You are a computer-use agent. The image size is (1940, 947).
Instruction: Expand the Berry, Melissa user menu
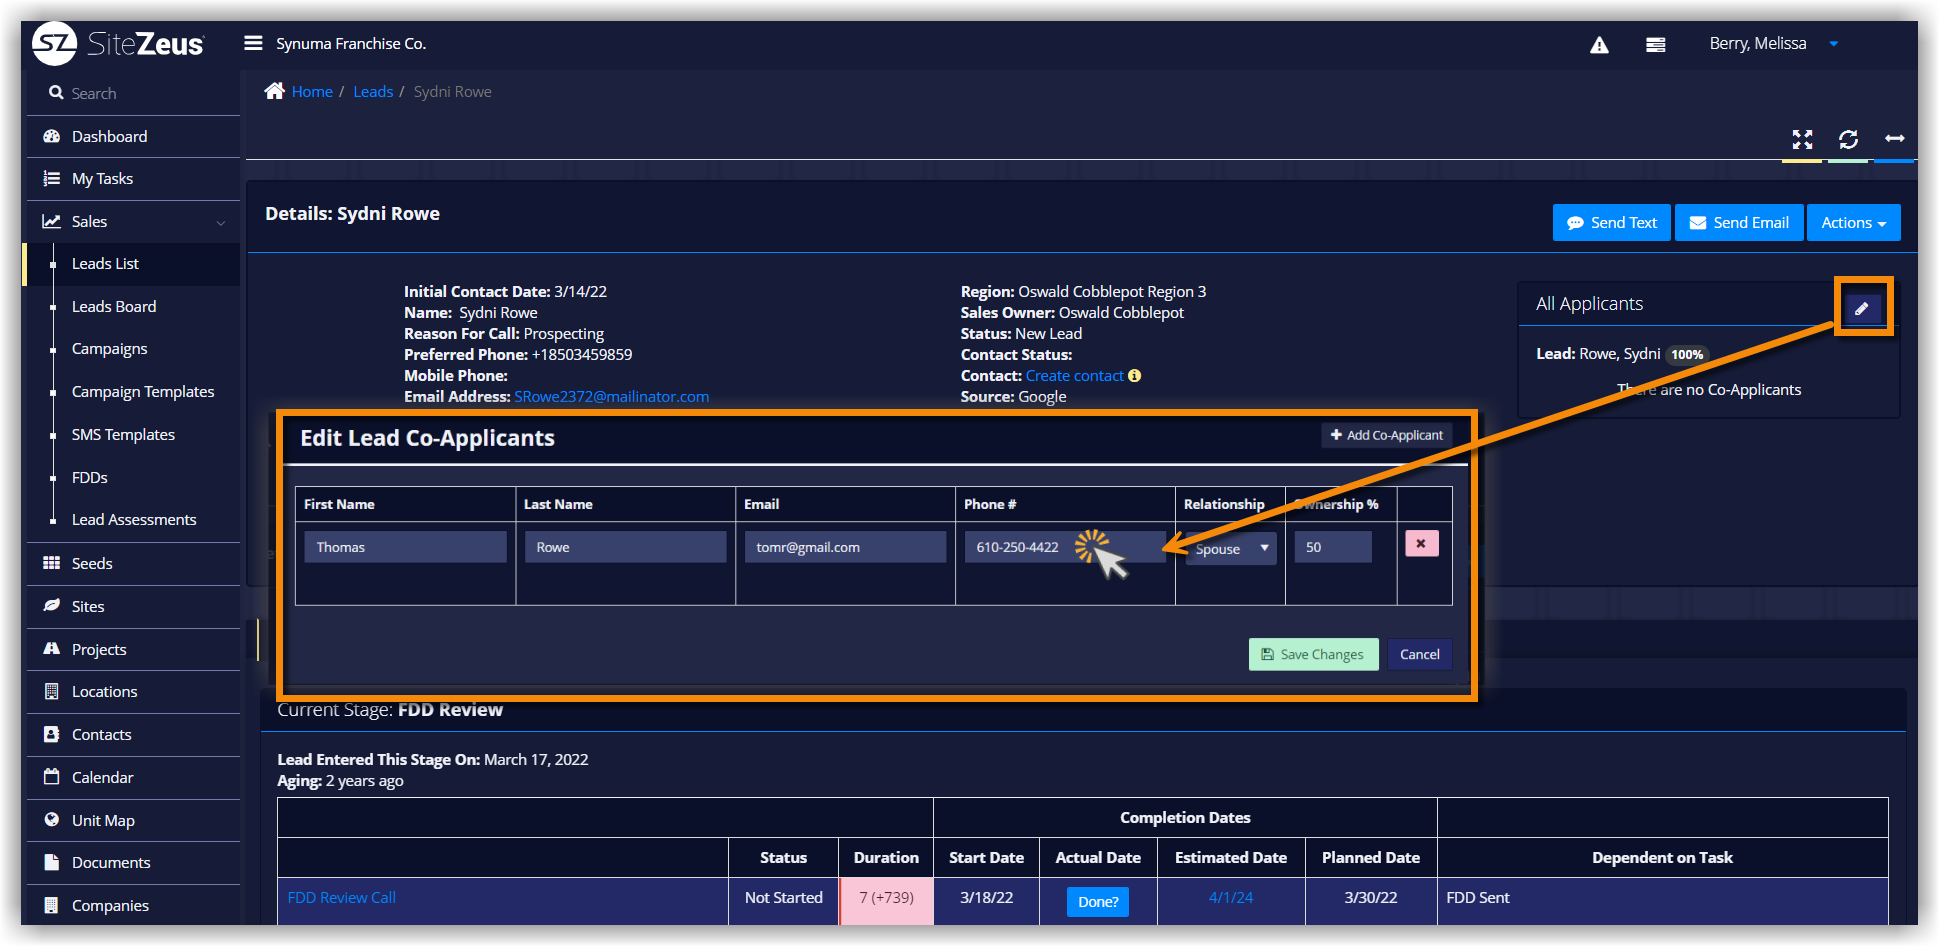point(1773,44)
